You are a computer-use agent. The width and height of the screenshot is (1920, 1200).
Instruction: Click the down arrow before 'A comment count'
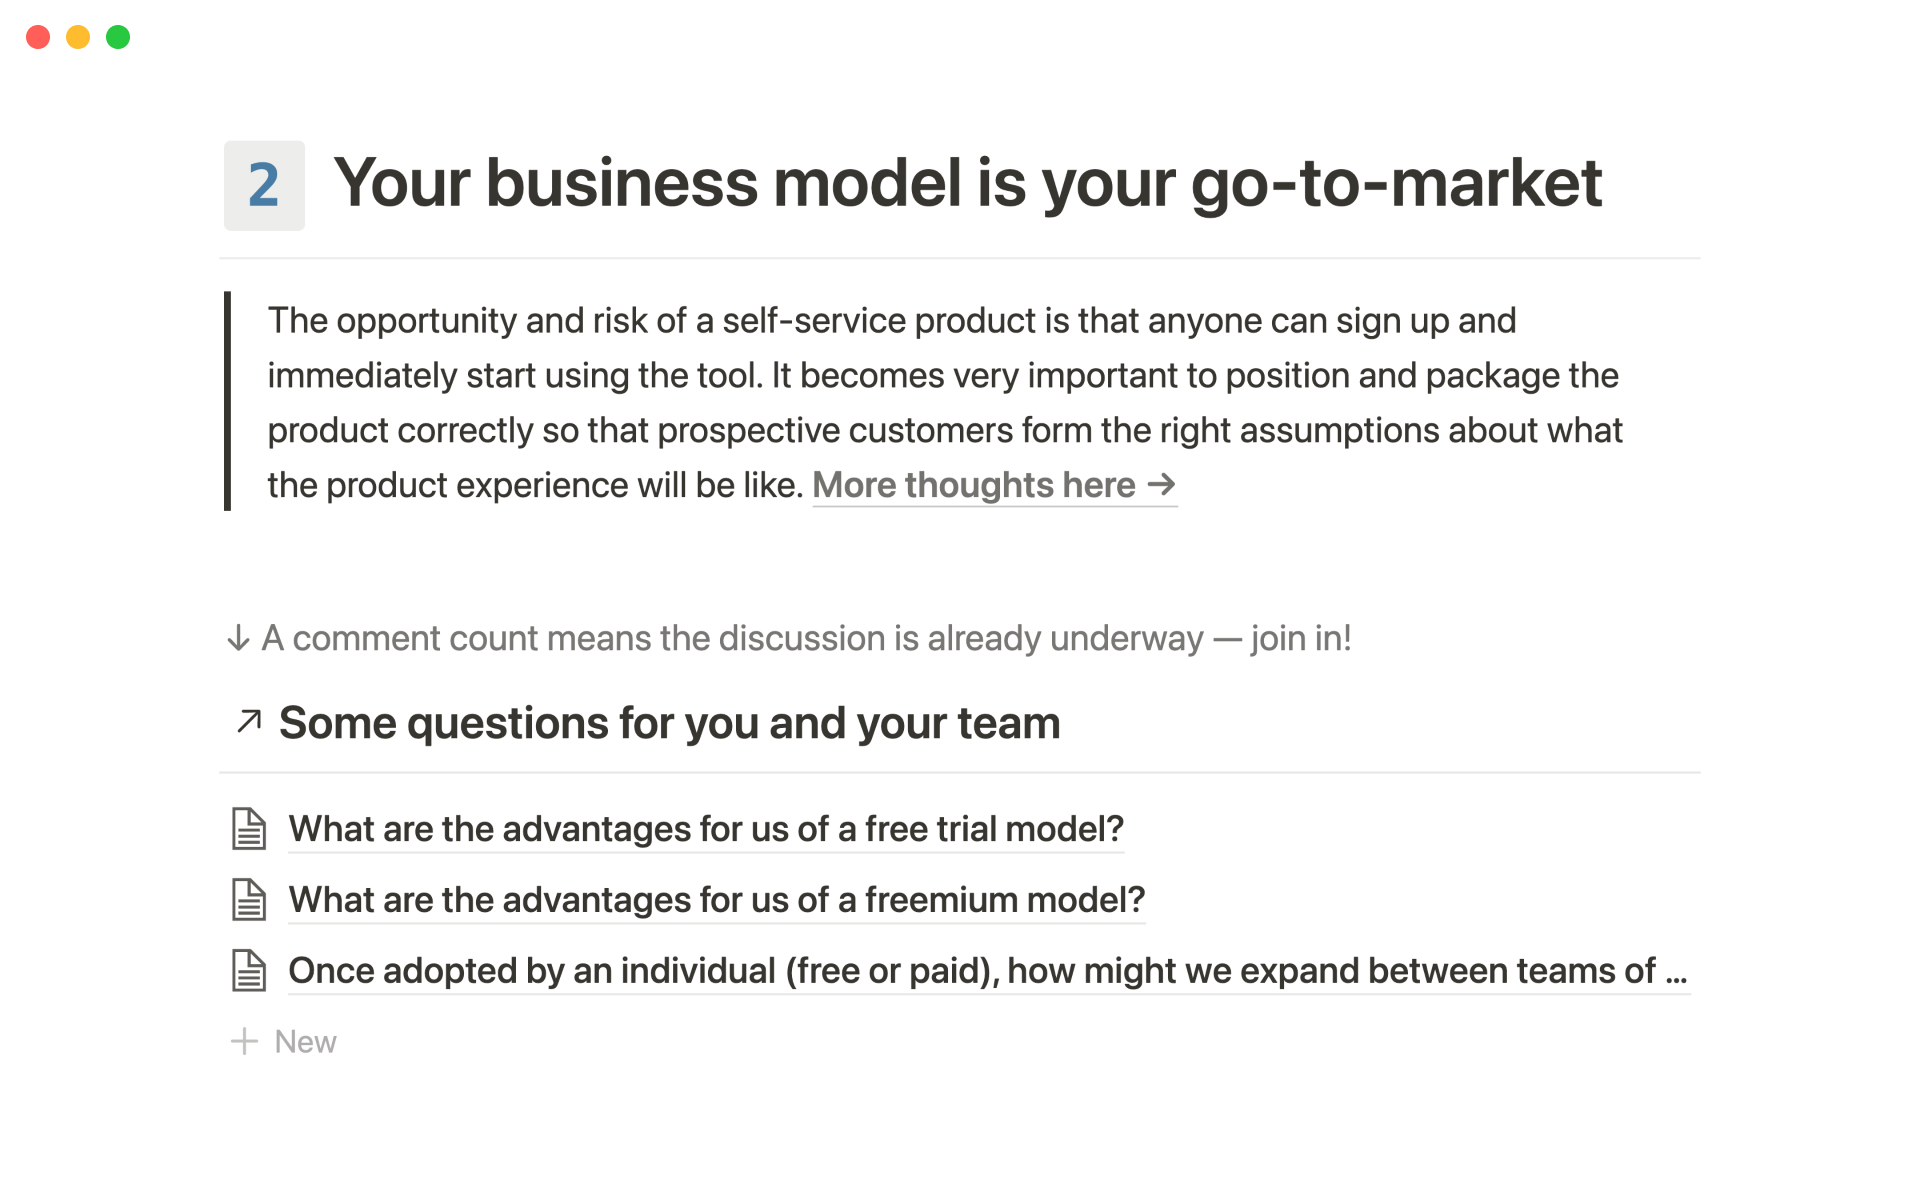[x=238, y=638]
